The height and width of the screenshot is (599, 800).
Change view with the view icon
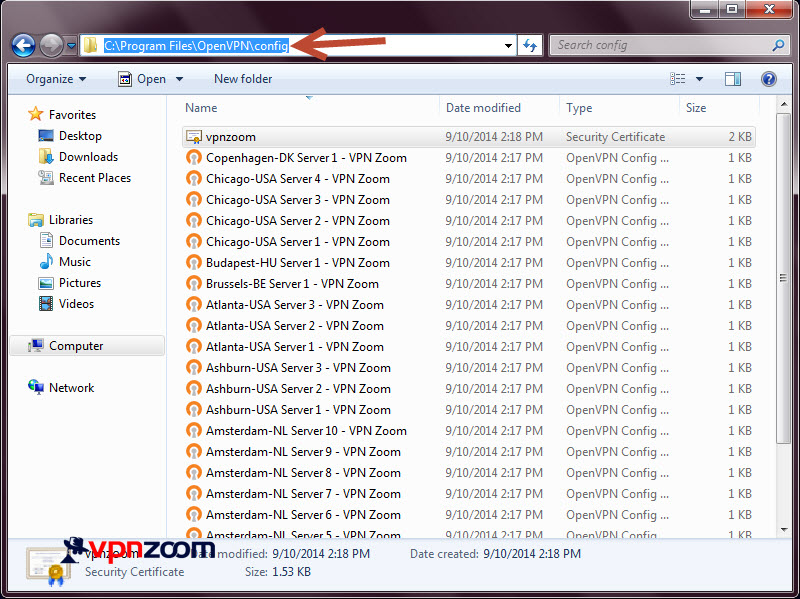pos(678,79)
